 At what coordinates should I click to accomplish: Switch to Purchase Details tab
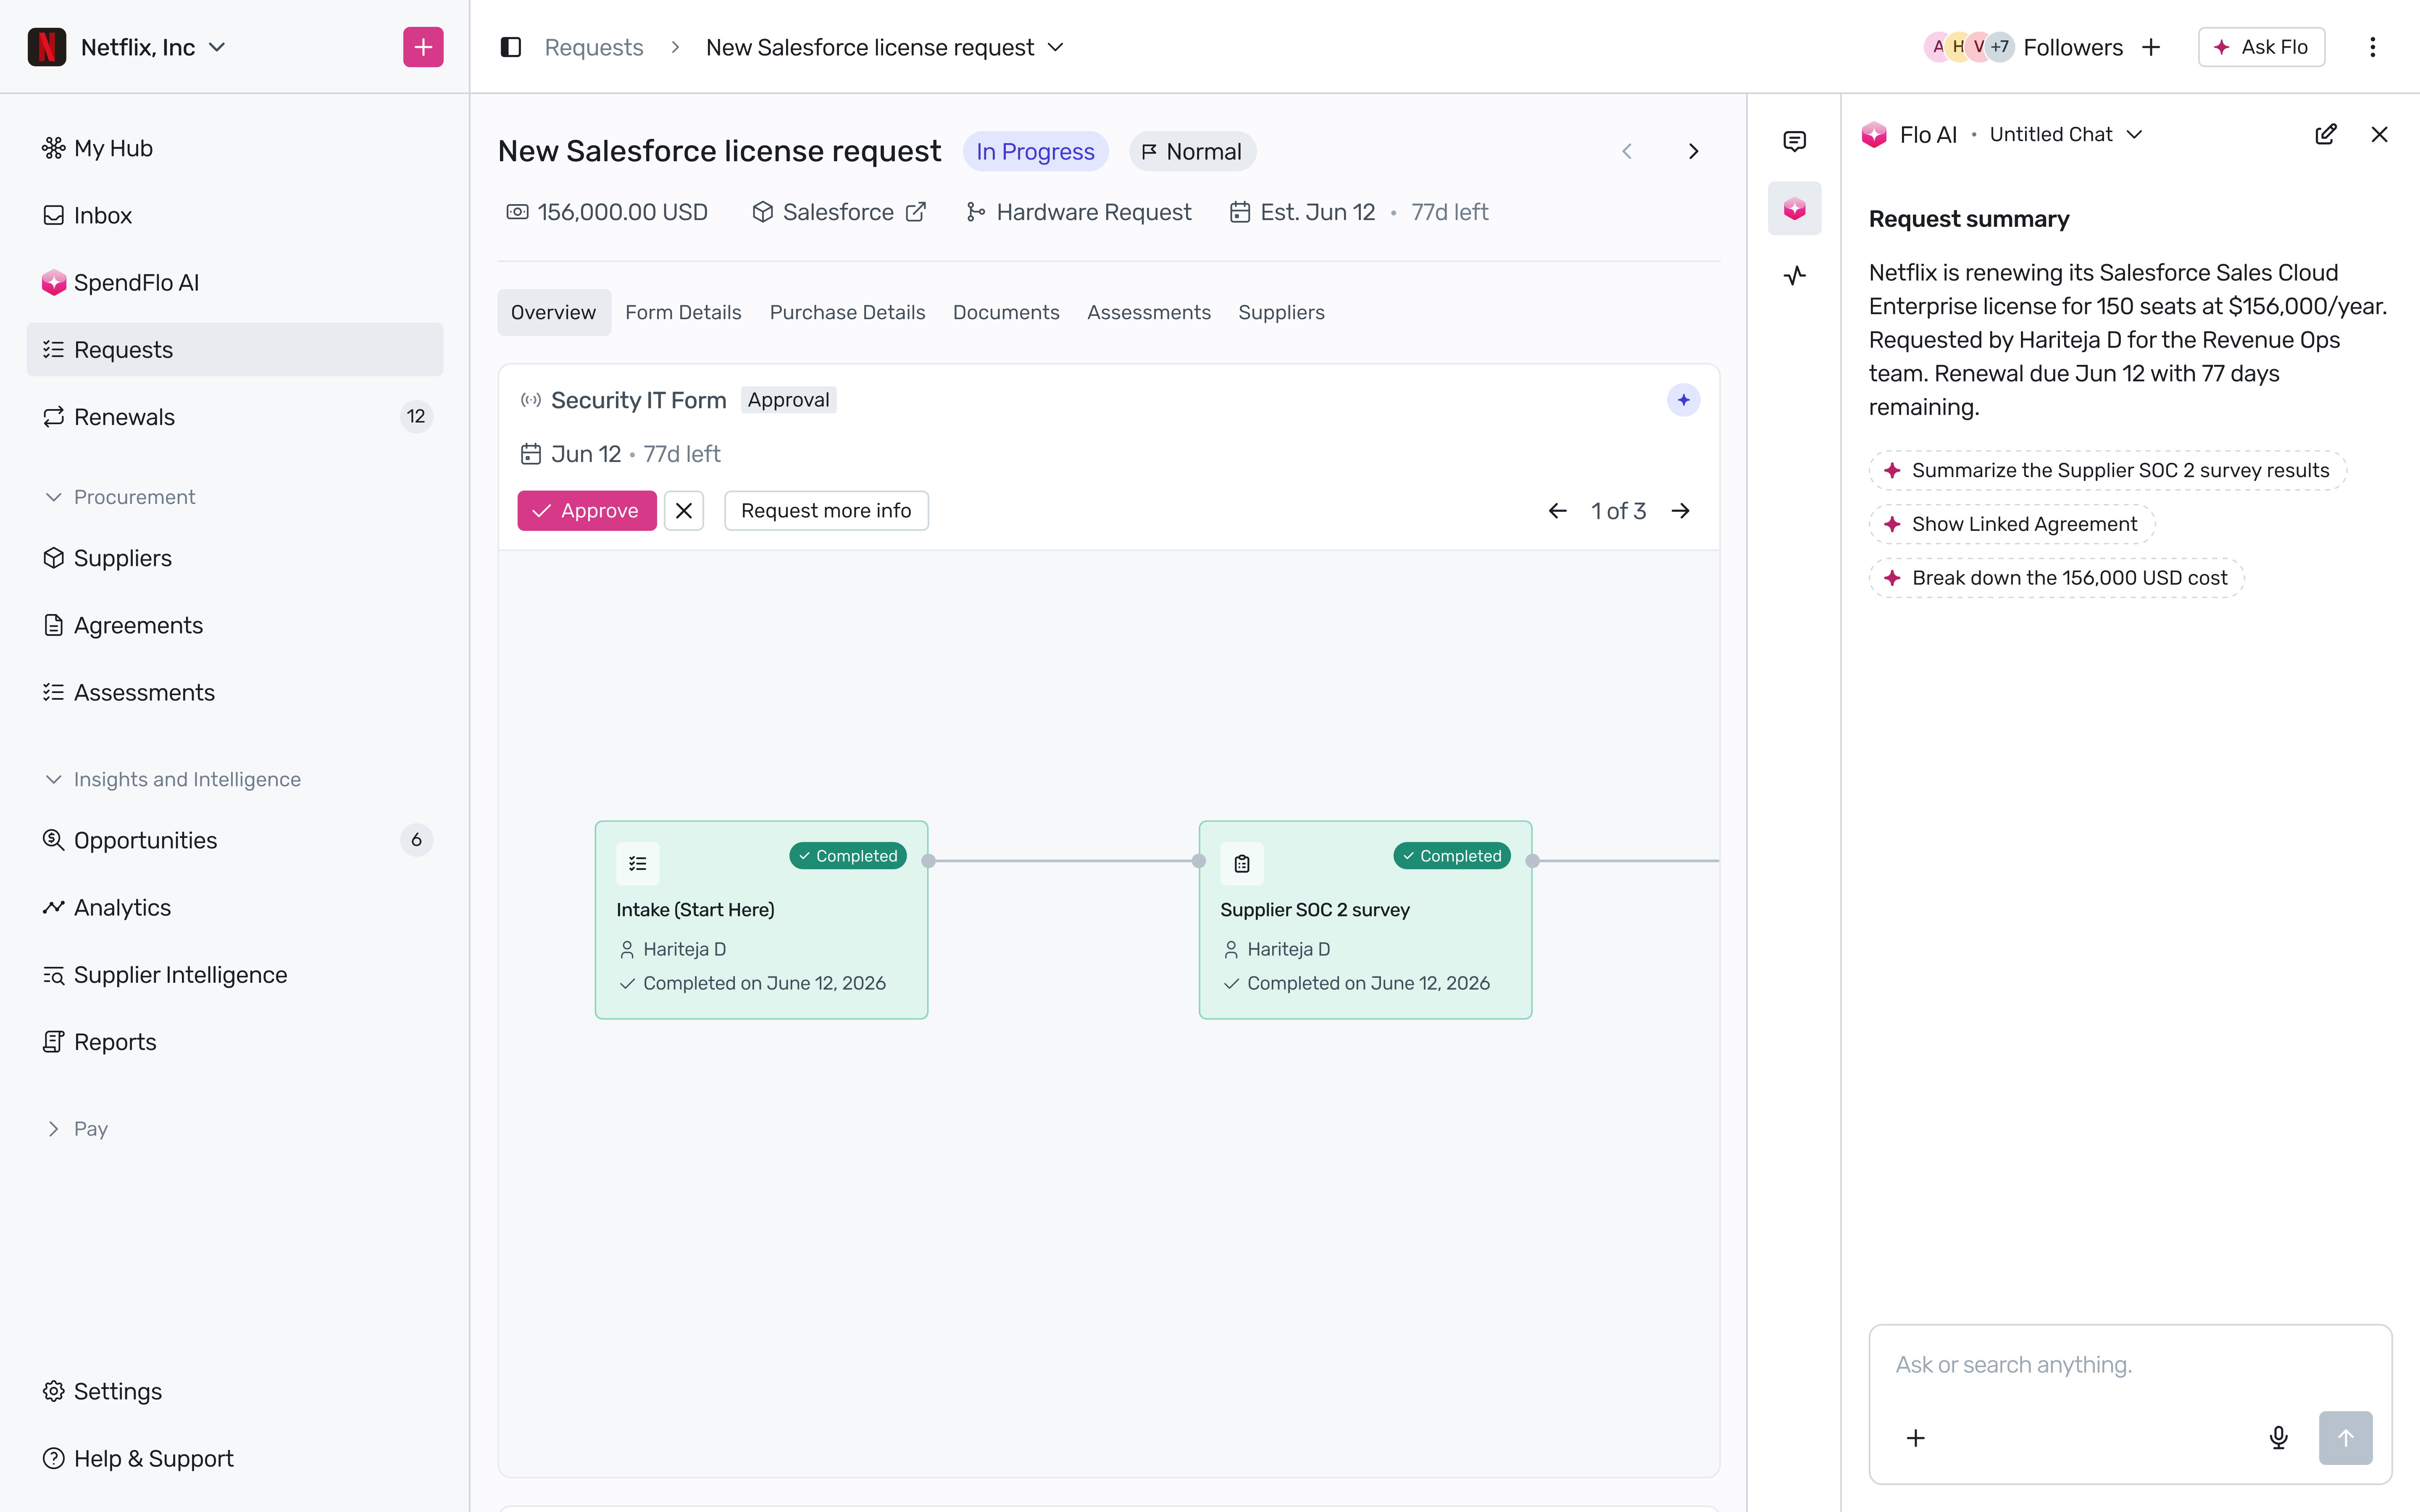[x=847, y=312]
